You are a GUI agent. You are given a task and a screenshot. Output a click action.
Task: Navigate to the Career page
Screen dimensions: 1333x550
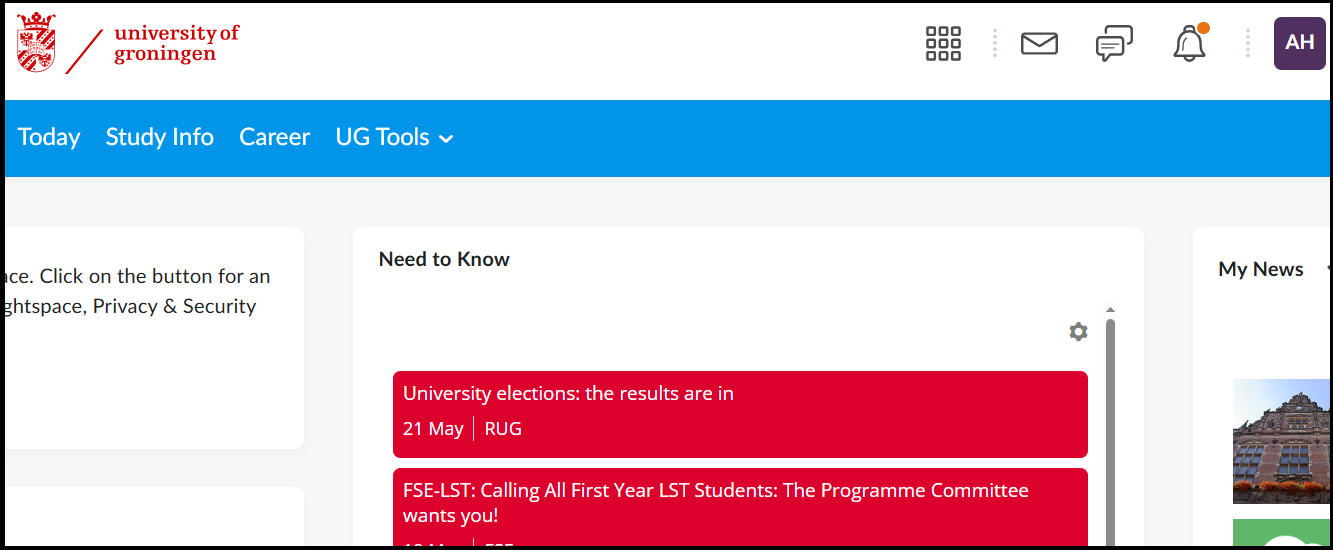pos(275,138)
